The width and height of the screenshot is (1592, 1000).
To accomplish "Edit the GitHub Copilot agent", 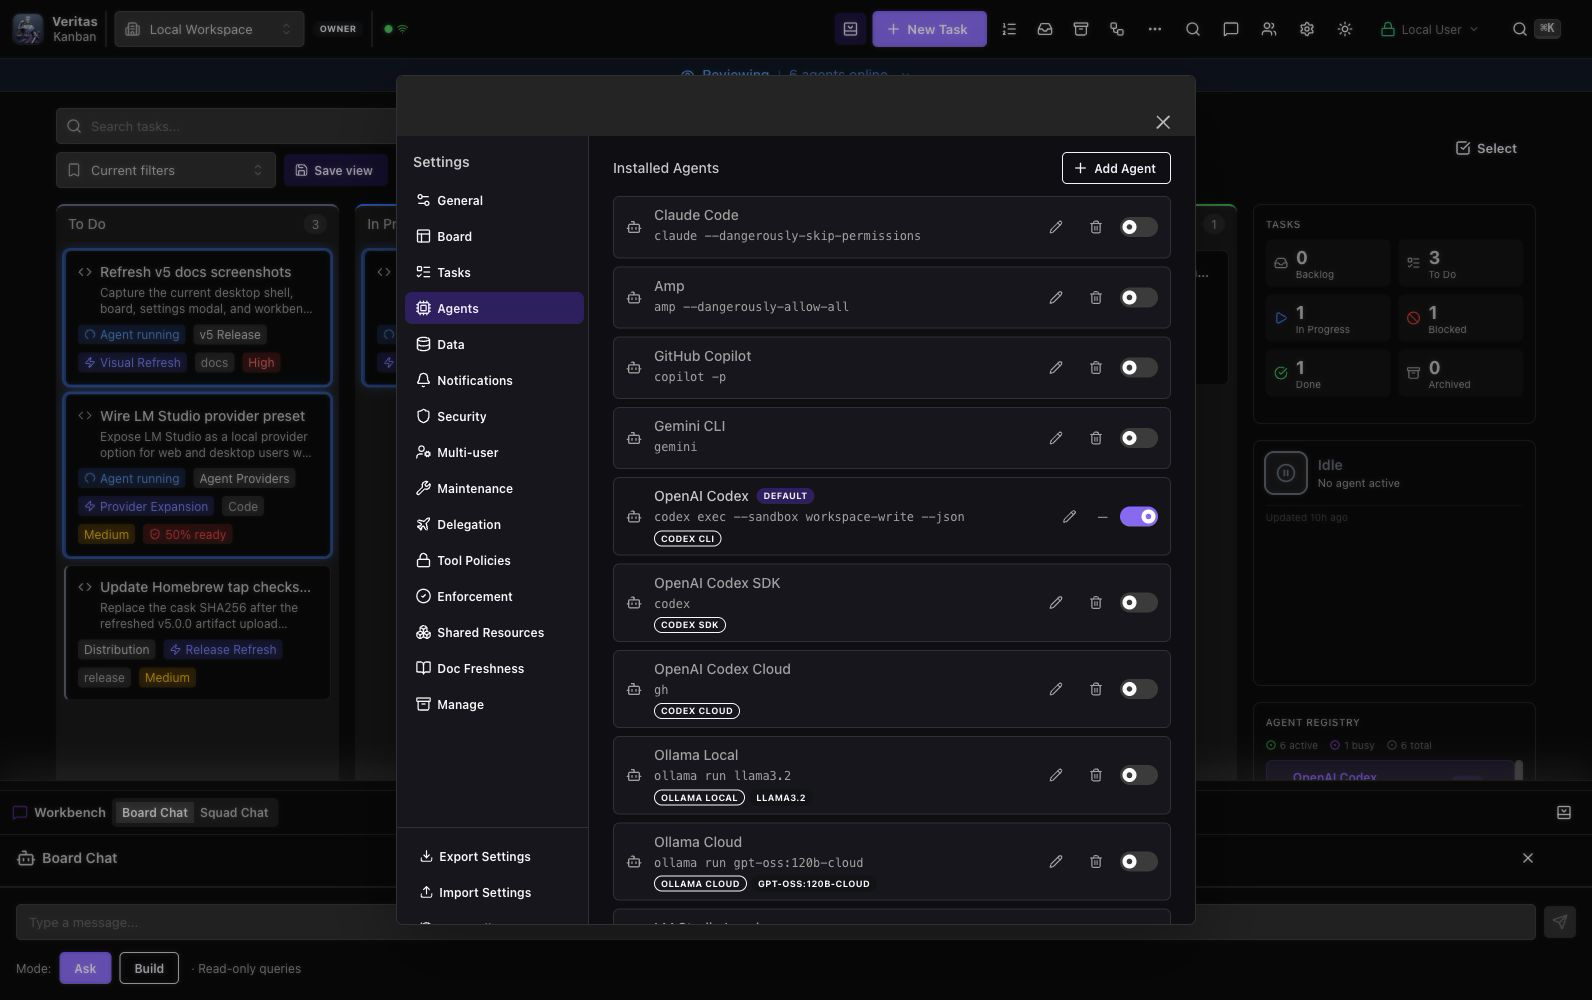I will tap(1055, 367).
